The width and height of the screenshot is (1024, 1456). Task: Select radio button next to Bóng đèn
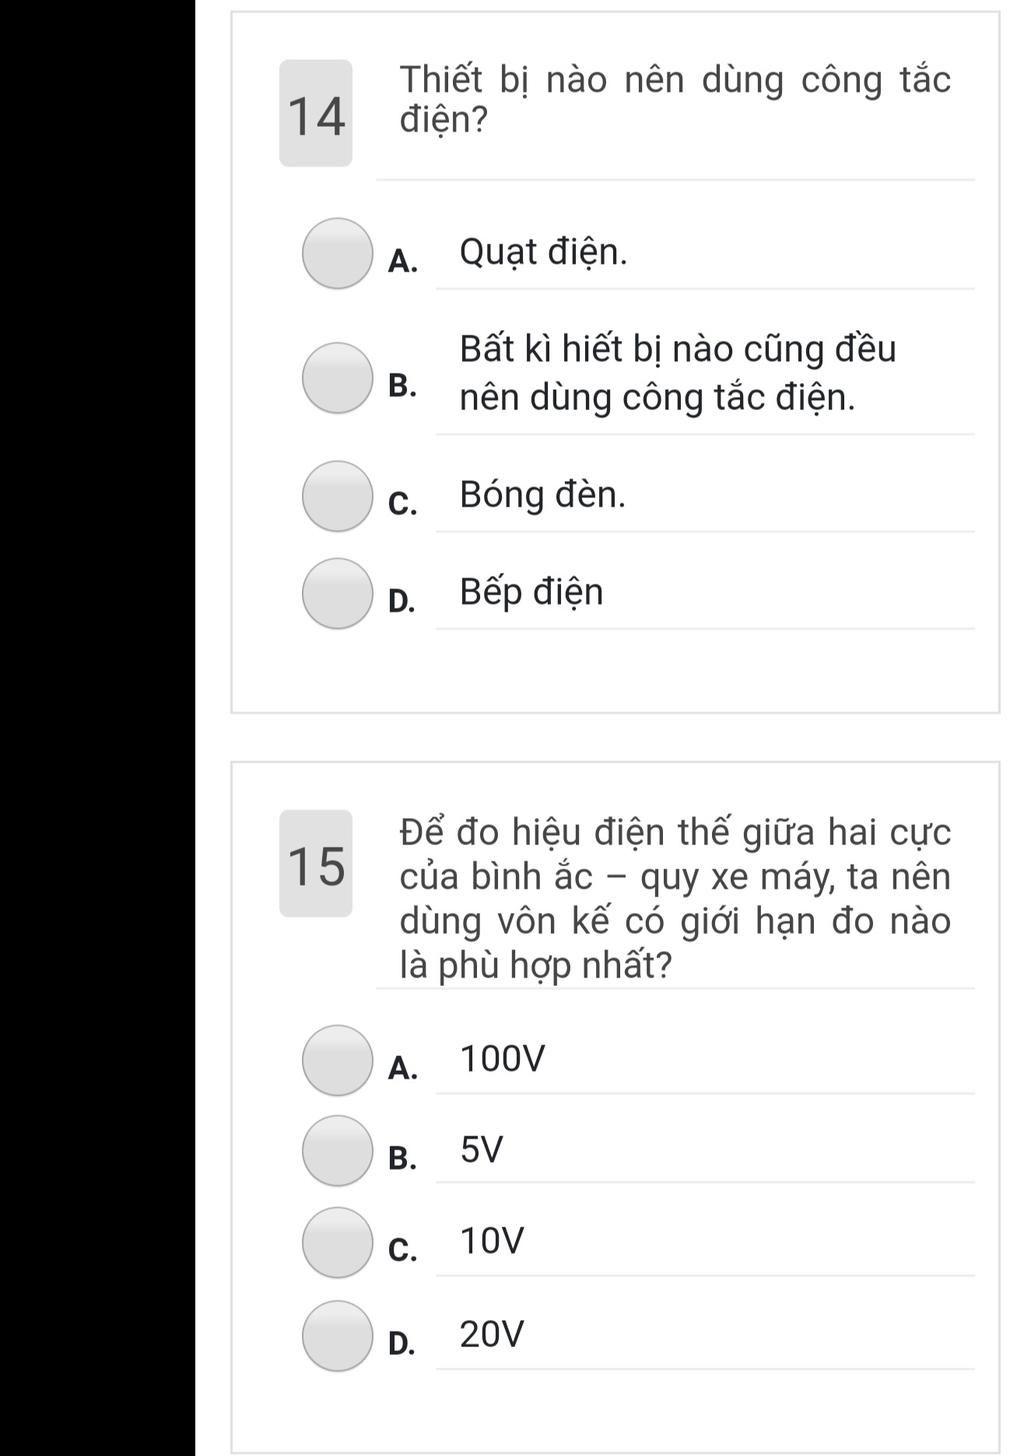[337, 496]
